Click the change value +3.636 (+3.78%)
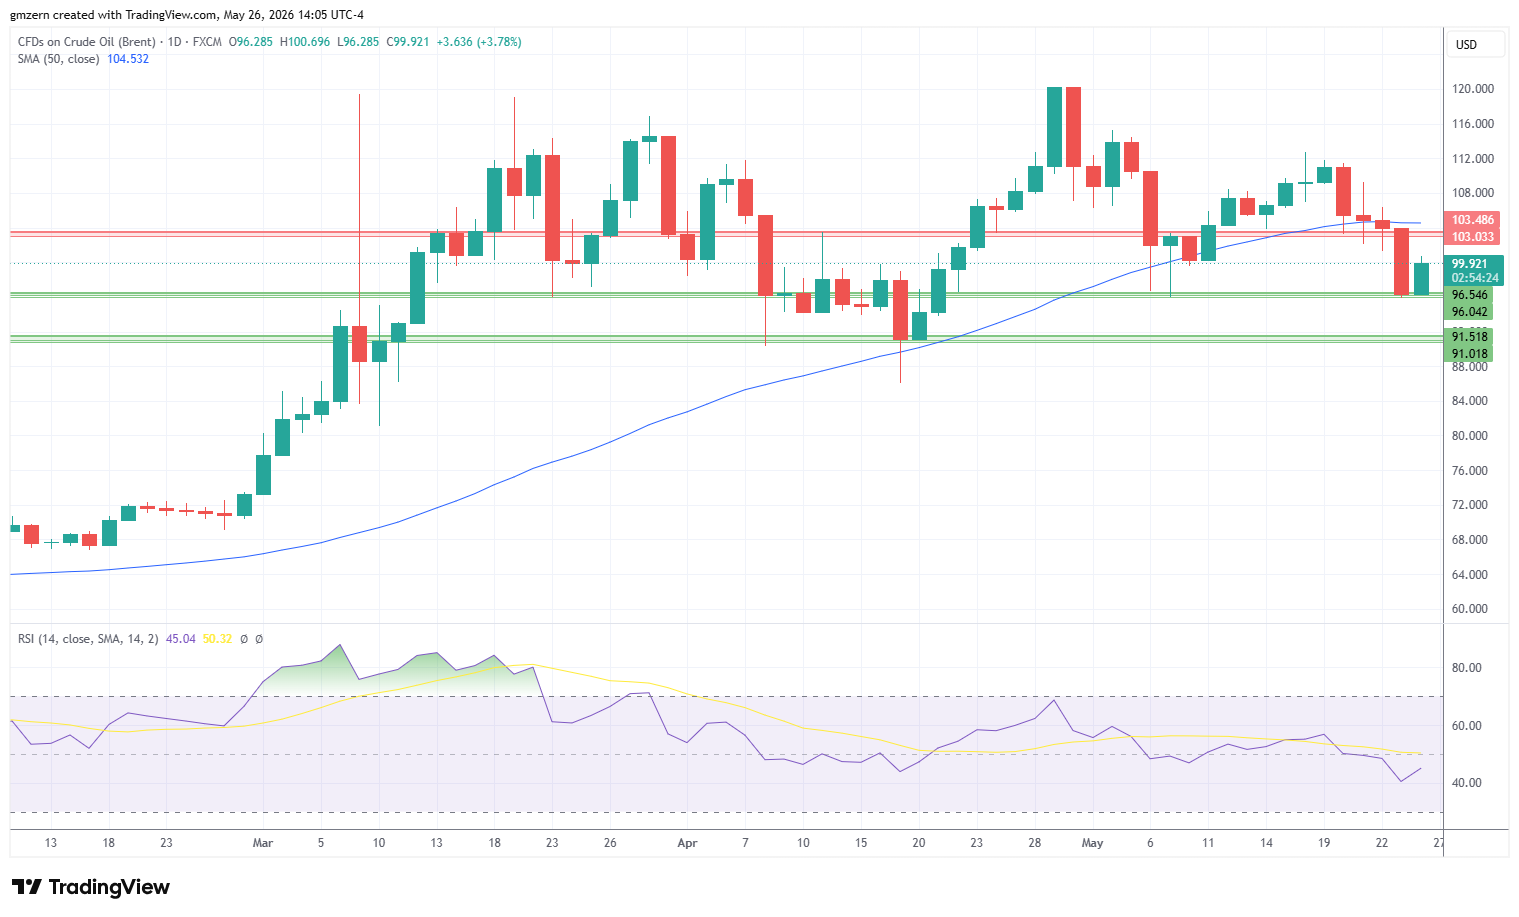1519x917 pixels. click(479, 42)
